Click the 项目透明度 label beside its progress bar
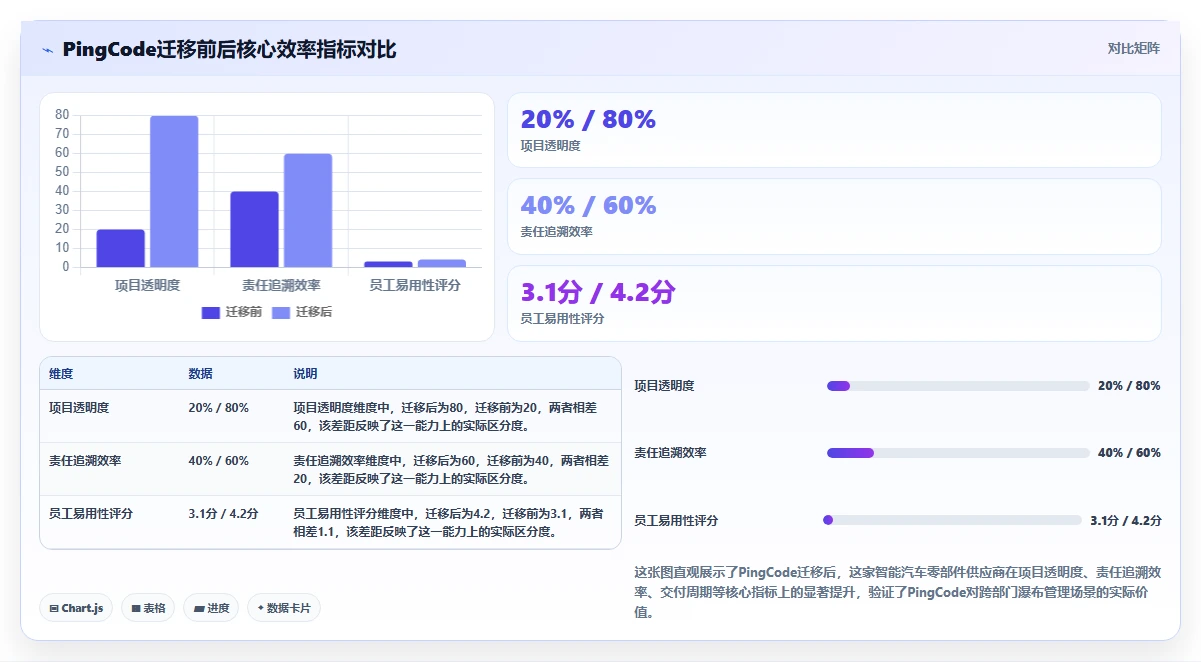This screenshot has height=662, width=1201. pyautogui.click(x=664, y=386)
